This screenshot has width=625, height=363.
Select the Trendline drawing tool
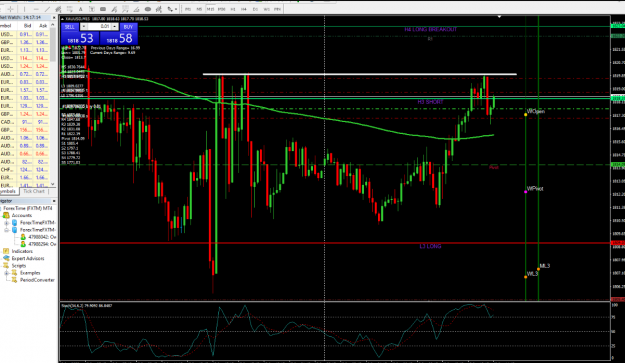[47, 9]
